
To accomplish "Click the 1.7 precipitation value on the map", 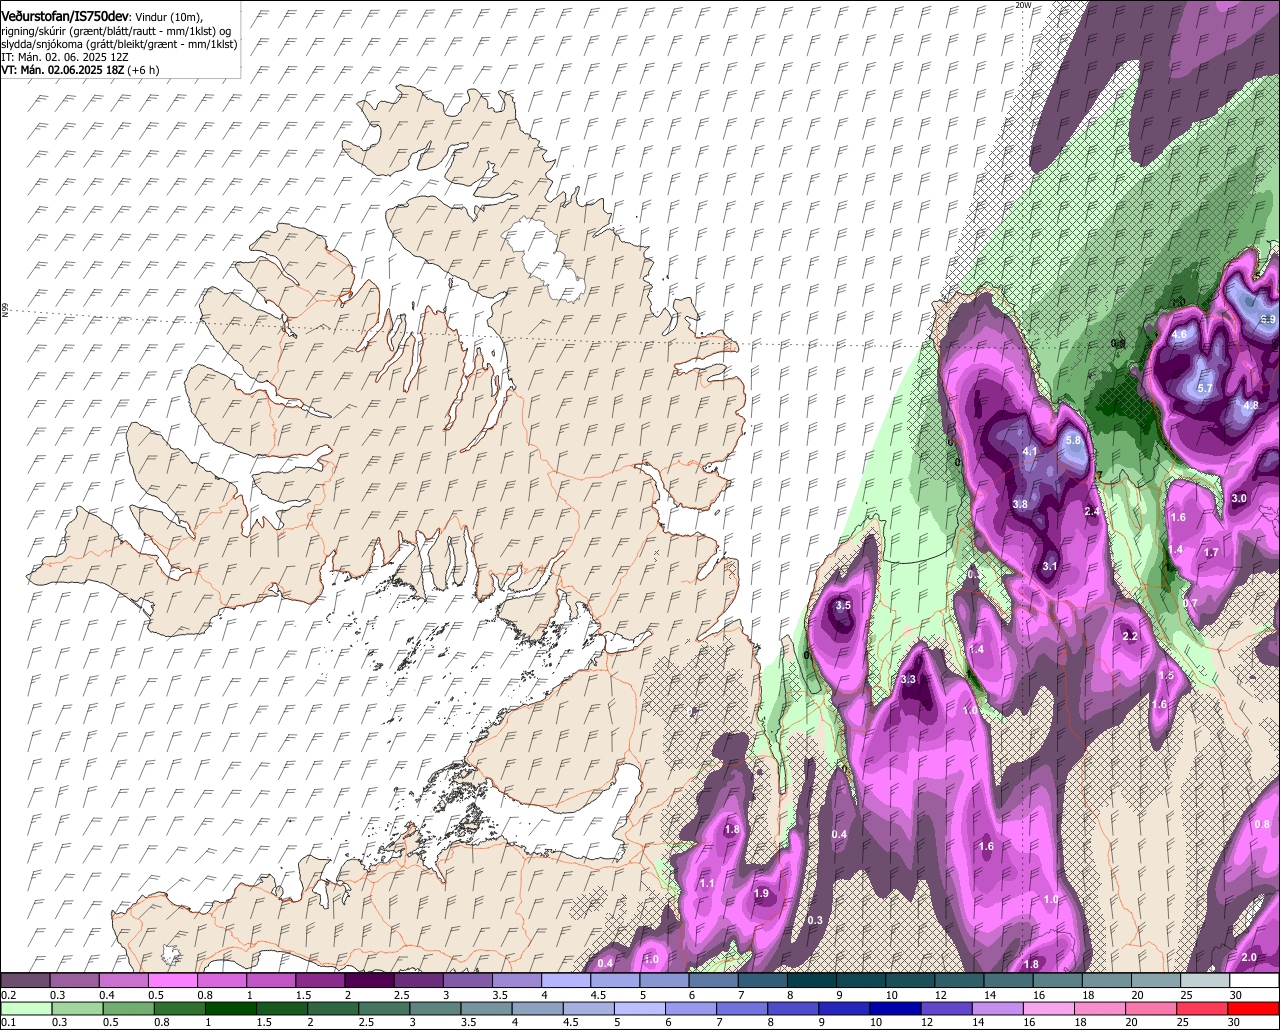I will [x=1211, y=553].
